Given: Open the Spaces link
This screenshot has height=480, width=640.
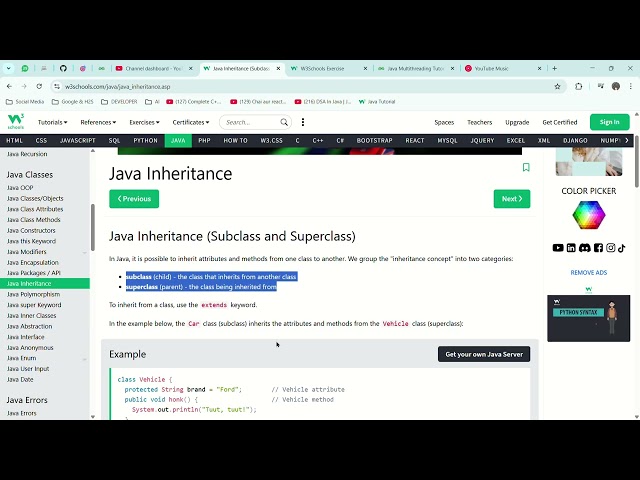Looking at the screenshot, I should pos(444,122).
